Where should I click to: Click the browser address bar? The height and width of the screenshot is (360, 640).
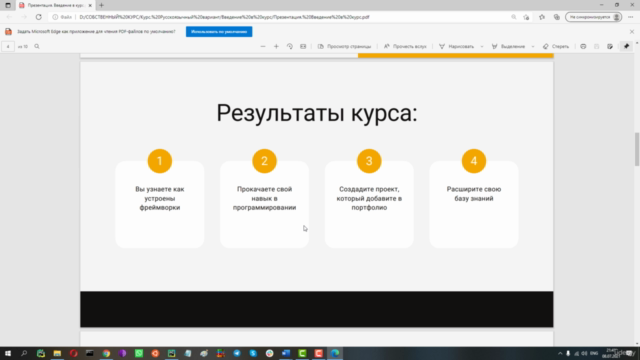pos(282,17)
